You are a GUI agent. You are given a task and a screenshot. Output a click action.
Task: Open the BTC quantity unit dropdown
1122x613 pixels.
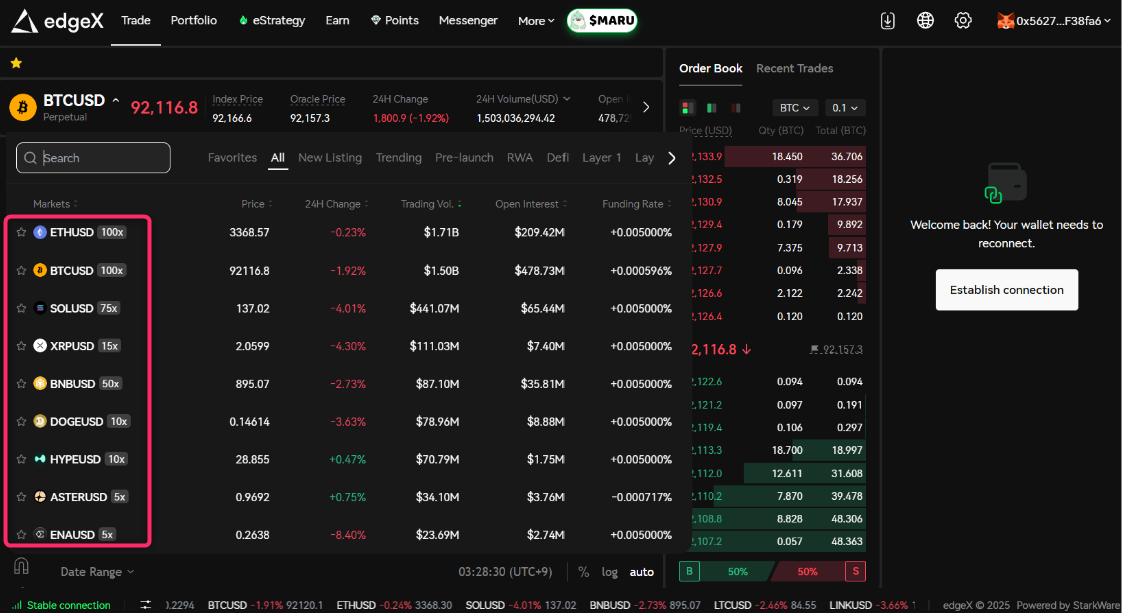[795, 108]
